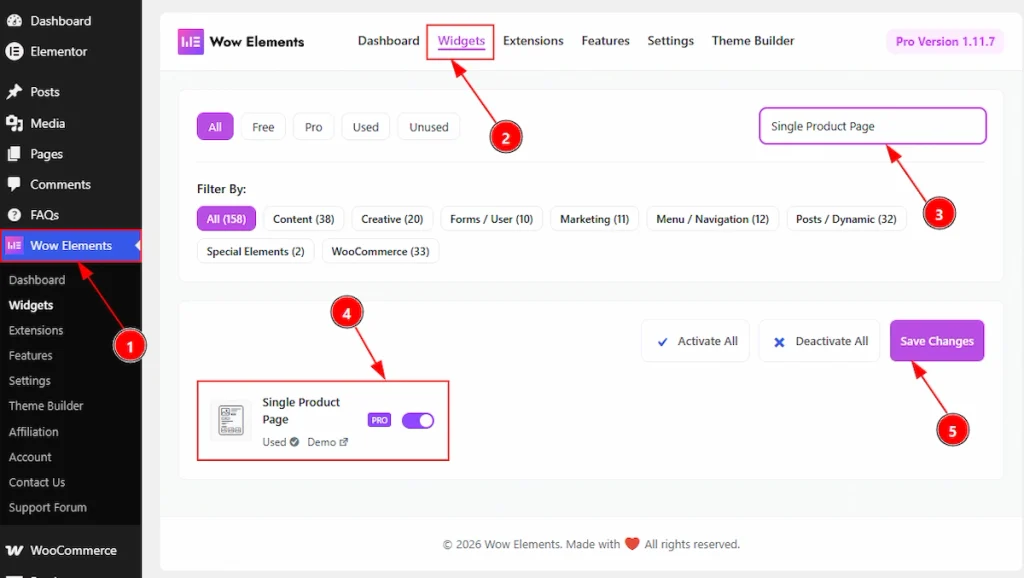Screen dimensions: 1024x578
Task: Filter by Marketing (11) category
Action: pos(594,219)
